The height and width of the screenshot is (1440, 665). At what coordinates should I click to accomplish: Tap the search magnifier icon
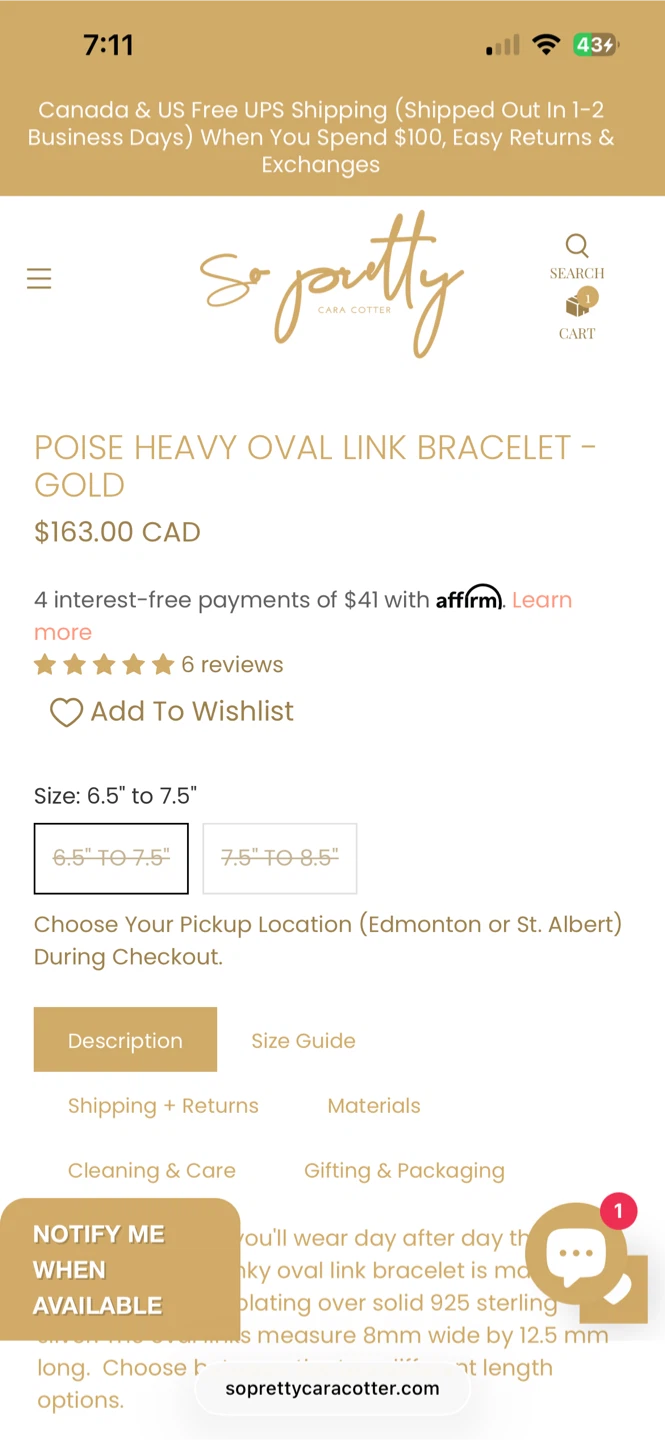pyautogui.click(x=577, y=246)
